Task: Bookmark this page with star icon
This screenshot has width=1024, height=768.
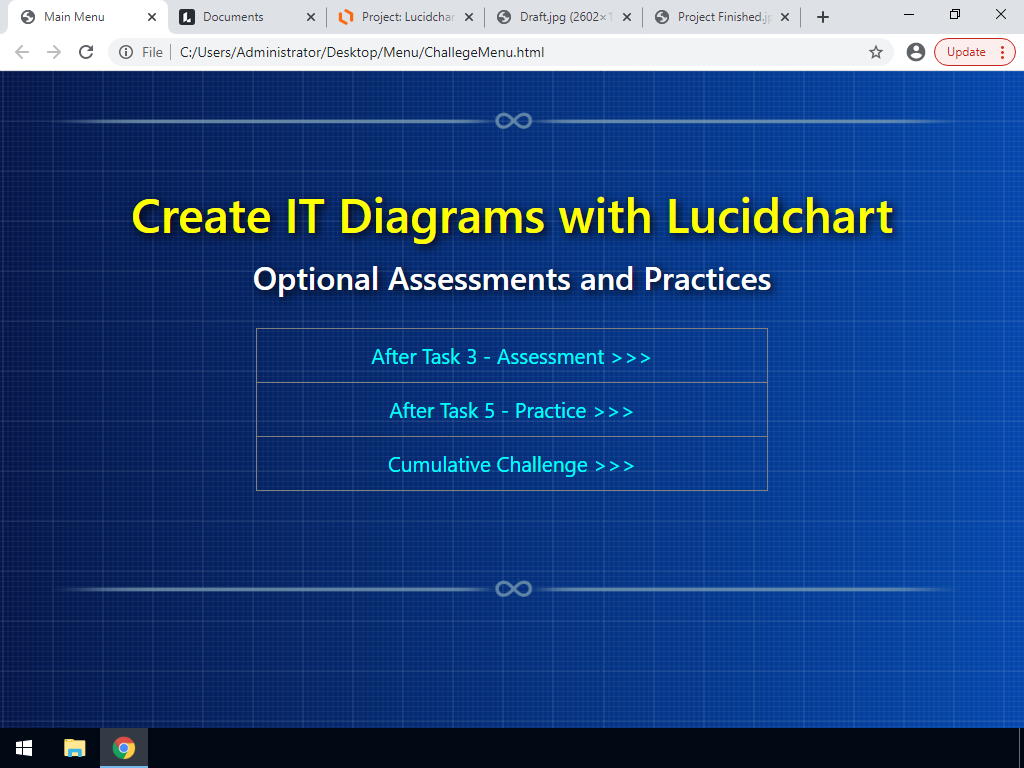Action: pyautogui.click(x=876, y=52)
